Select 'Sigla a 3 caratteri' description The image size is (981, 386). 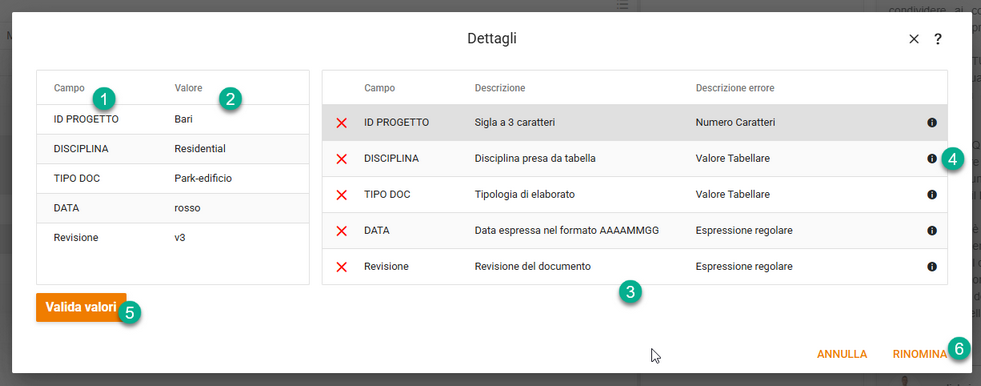pos(515,123)
